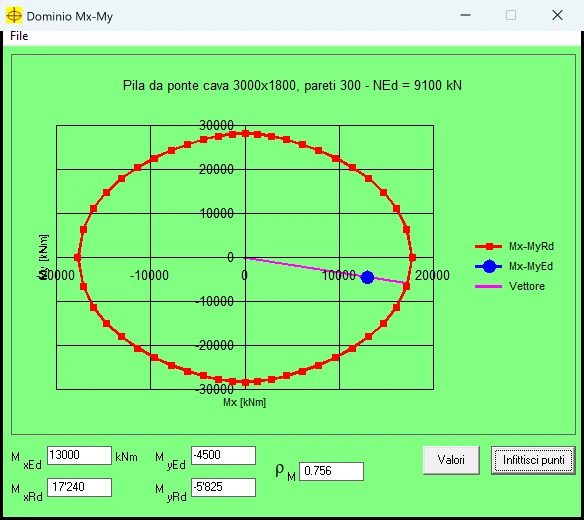The image size is (584, 520).
Task: Click the Vettore legend entry
Action: [510, 286]
